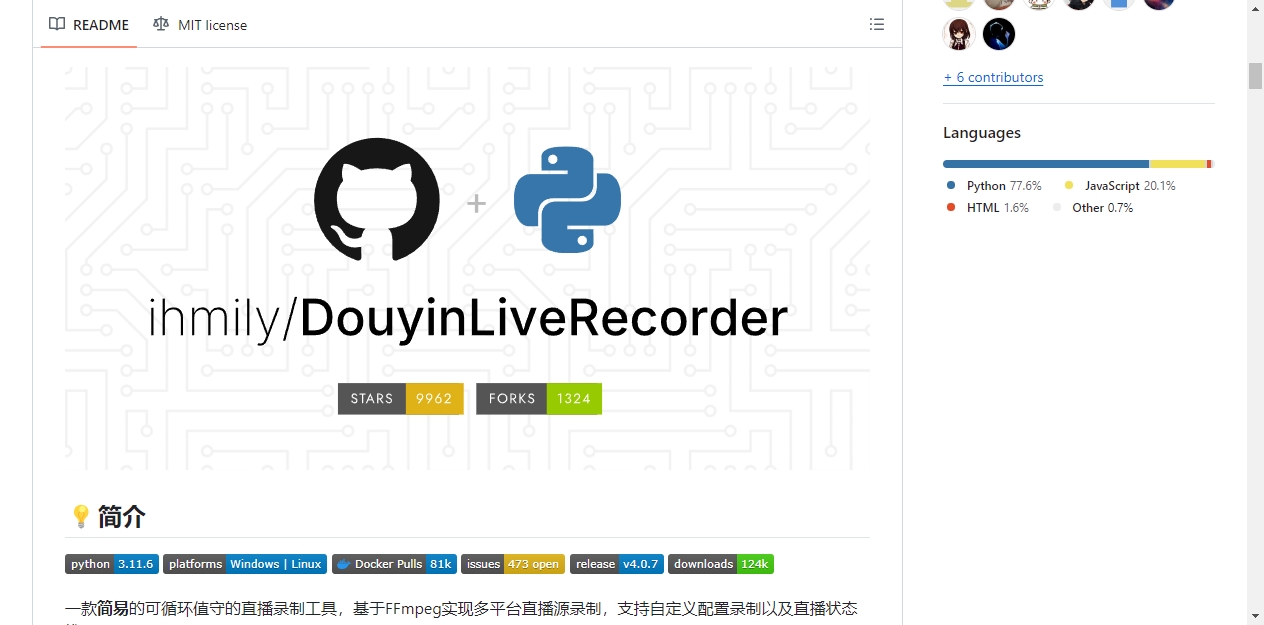Image resolution: width=1264 pixels, height=625 pixels.
Task: Open the Python 77.6% language link
Action: (x=993, y=186)
